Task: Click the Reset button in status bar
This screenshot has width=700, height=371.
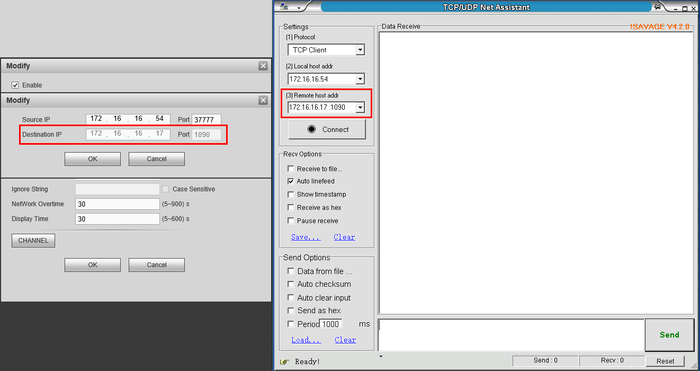Action: [x=665, y=361]
